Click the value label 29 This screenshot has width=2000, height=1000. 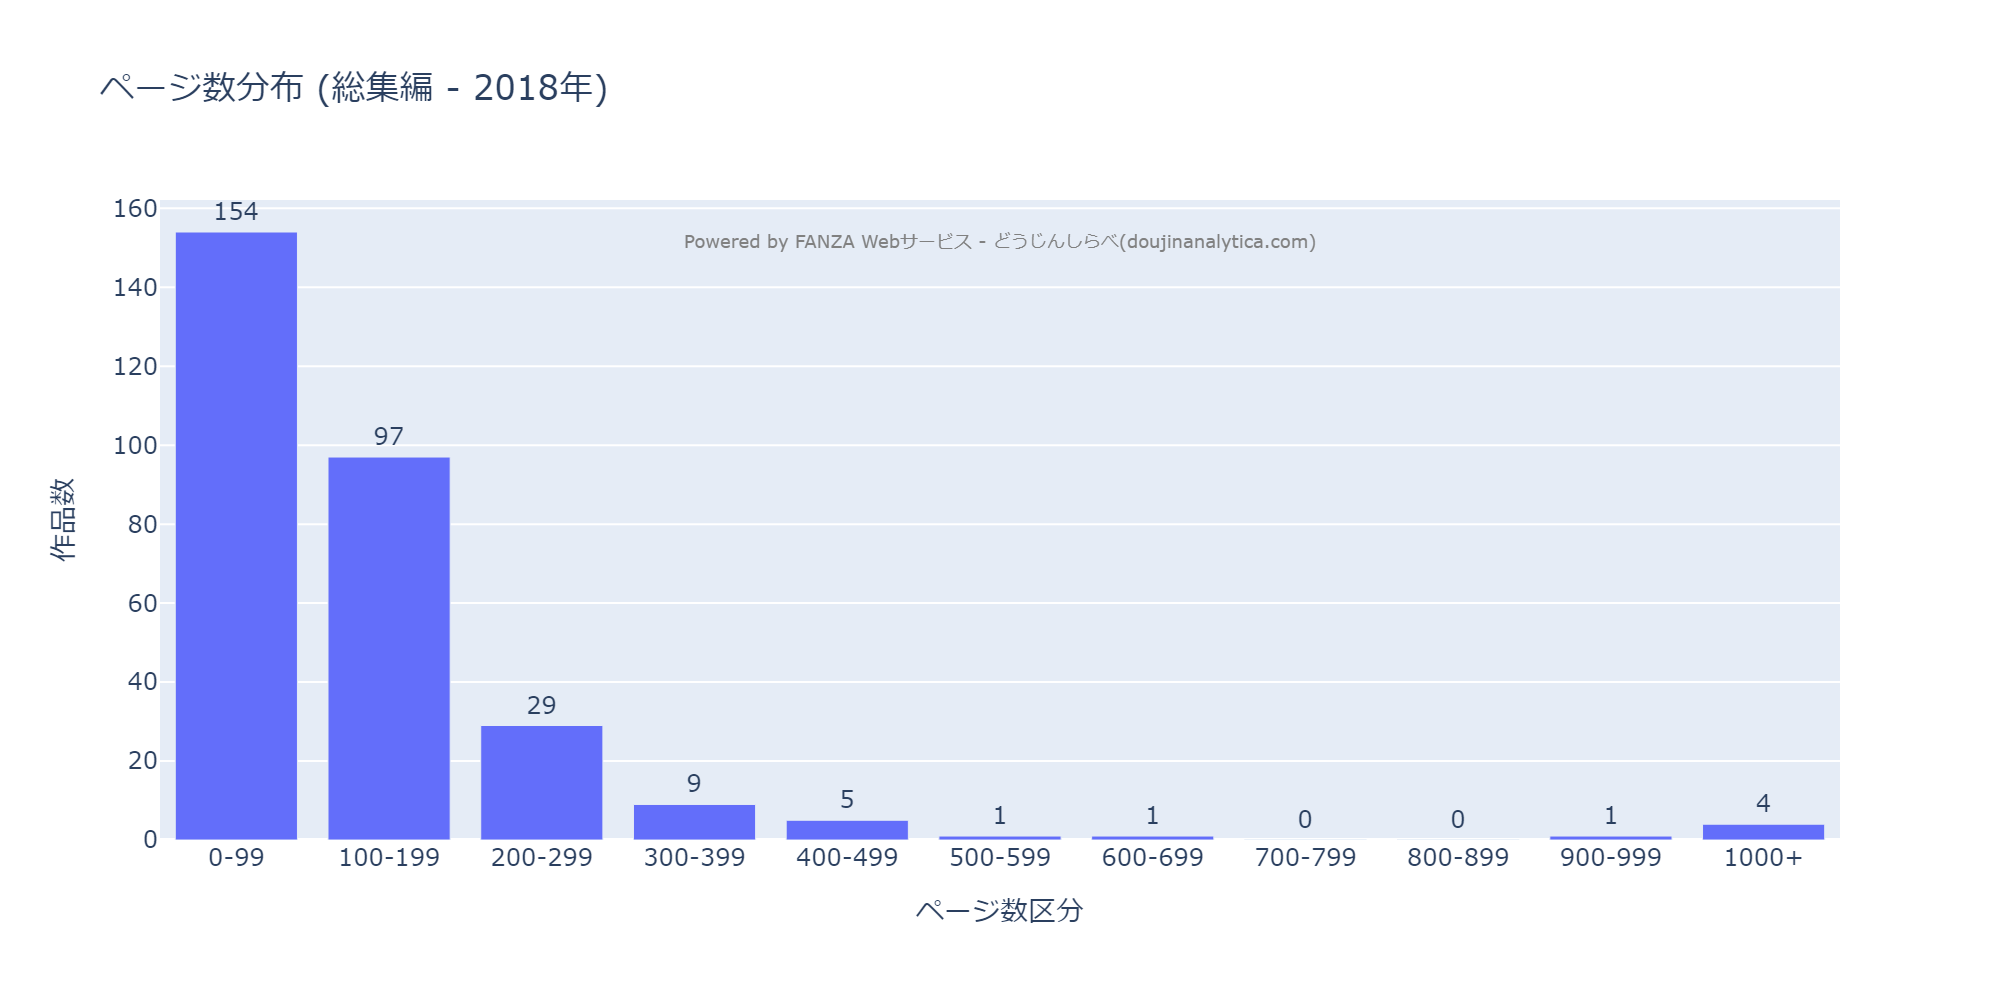coord(541,706)
